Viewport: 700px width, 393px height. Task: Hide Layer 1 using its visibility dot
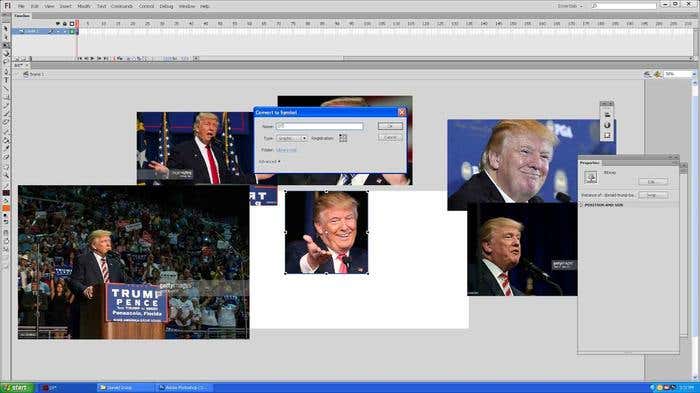click(58, 31)
